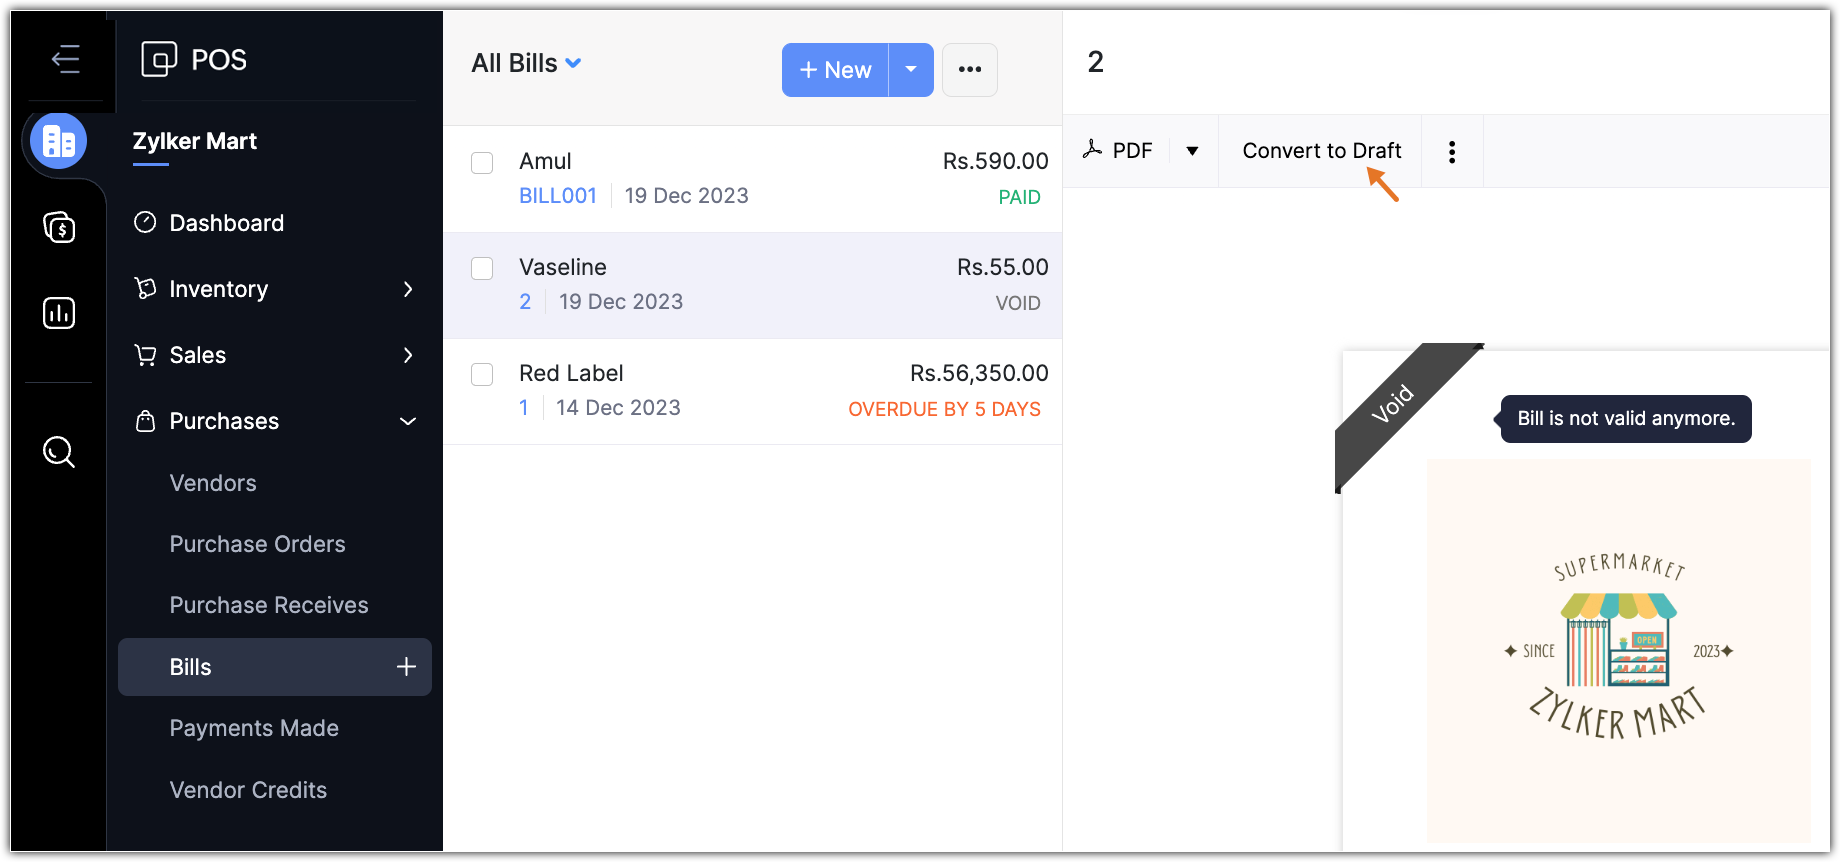1840x862 pixels.
Task: Open the vertical three-dot menu in bill toolbar
Action: (1452, 152)
